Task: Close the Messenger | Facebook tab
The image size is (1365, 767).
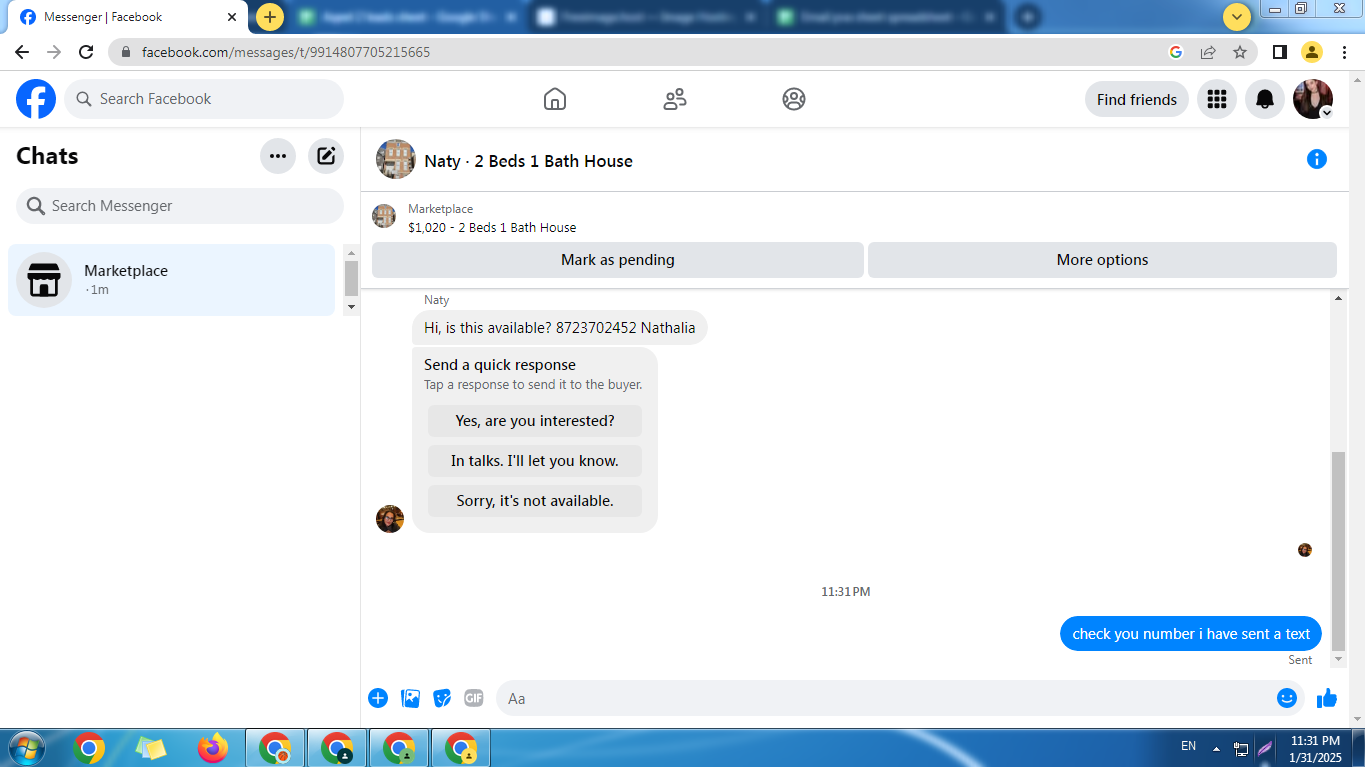Action: [232, 17]
